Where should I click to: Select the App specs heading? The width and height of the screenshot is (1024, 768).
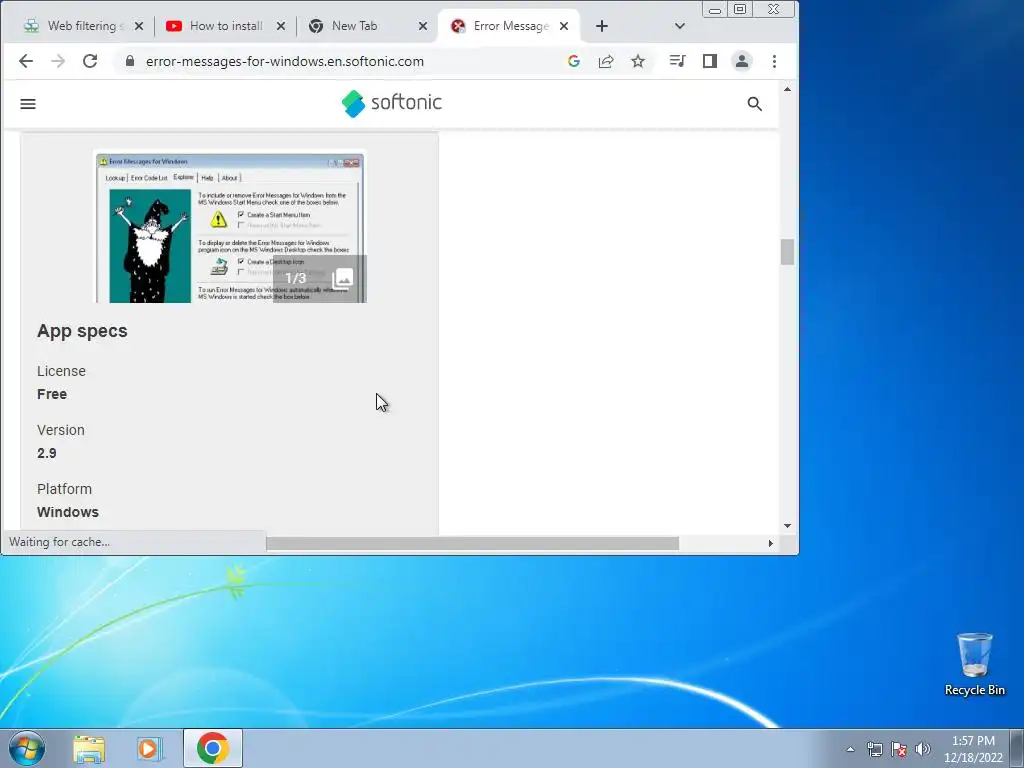[x=82, y=331]
